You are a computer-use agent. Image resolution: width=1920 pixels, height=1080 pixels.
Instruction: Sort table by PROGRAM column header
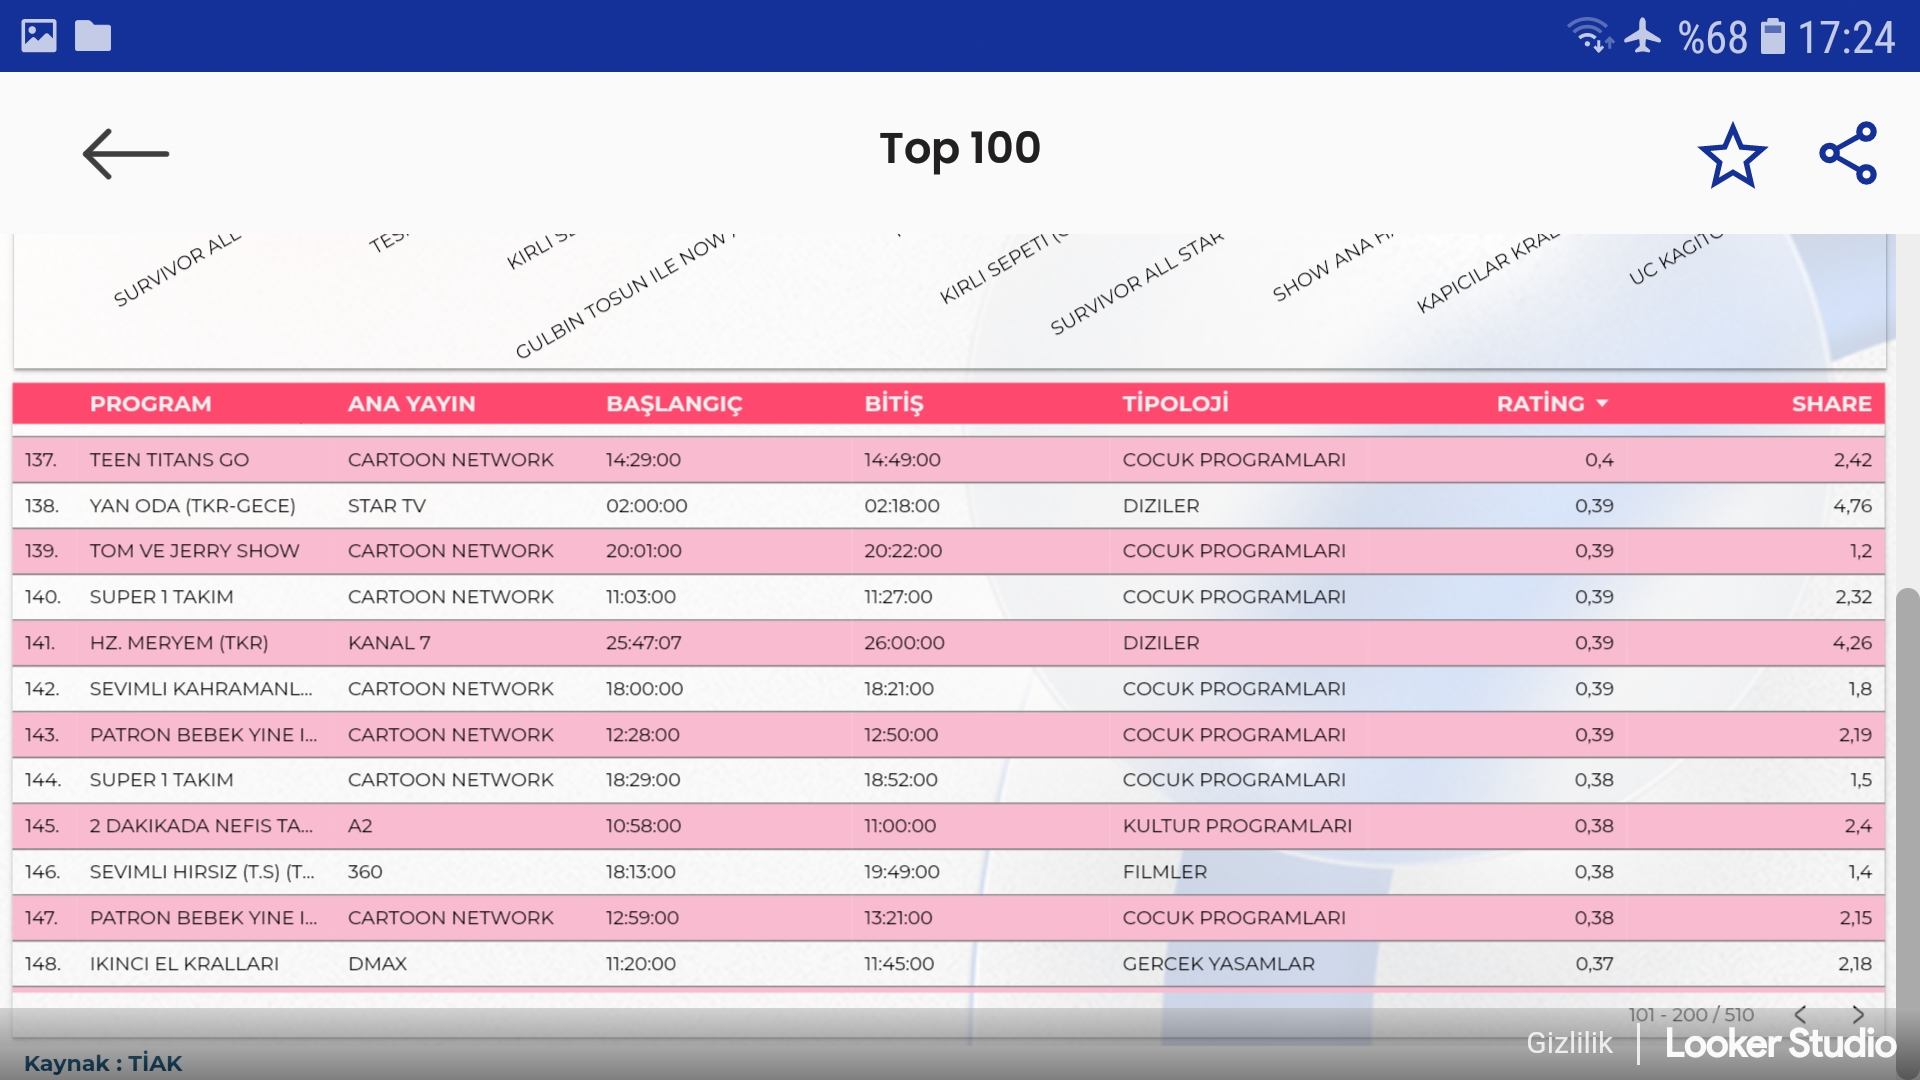pyautogui.click(x=150, y=404)
